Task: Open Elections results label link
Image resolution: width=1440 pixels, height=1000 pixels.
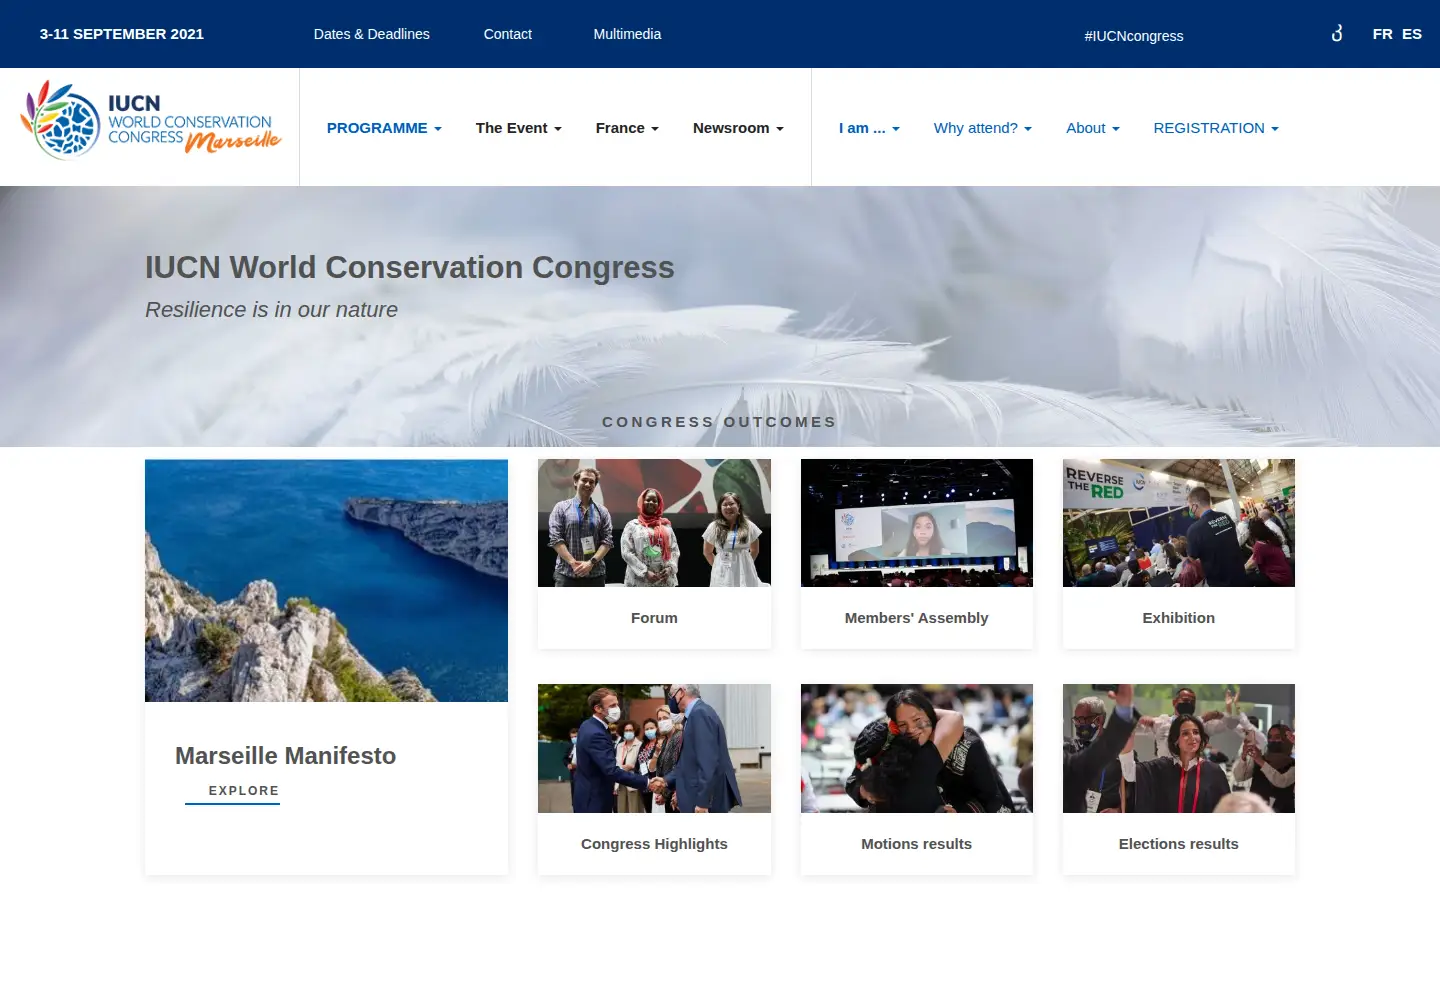Action: coord(1179,844)
